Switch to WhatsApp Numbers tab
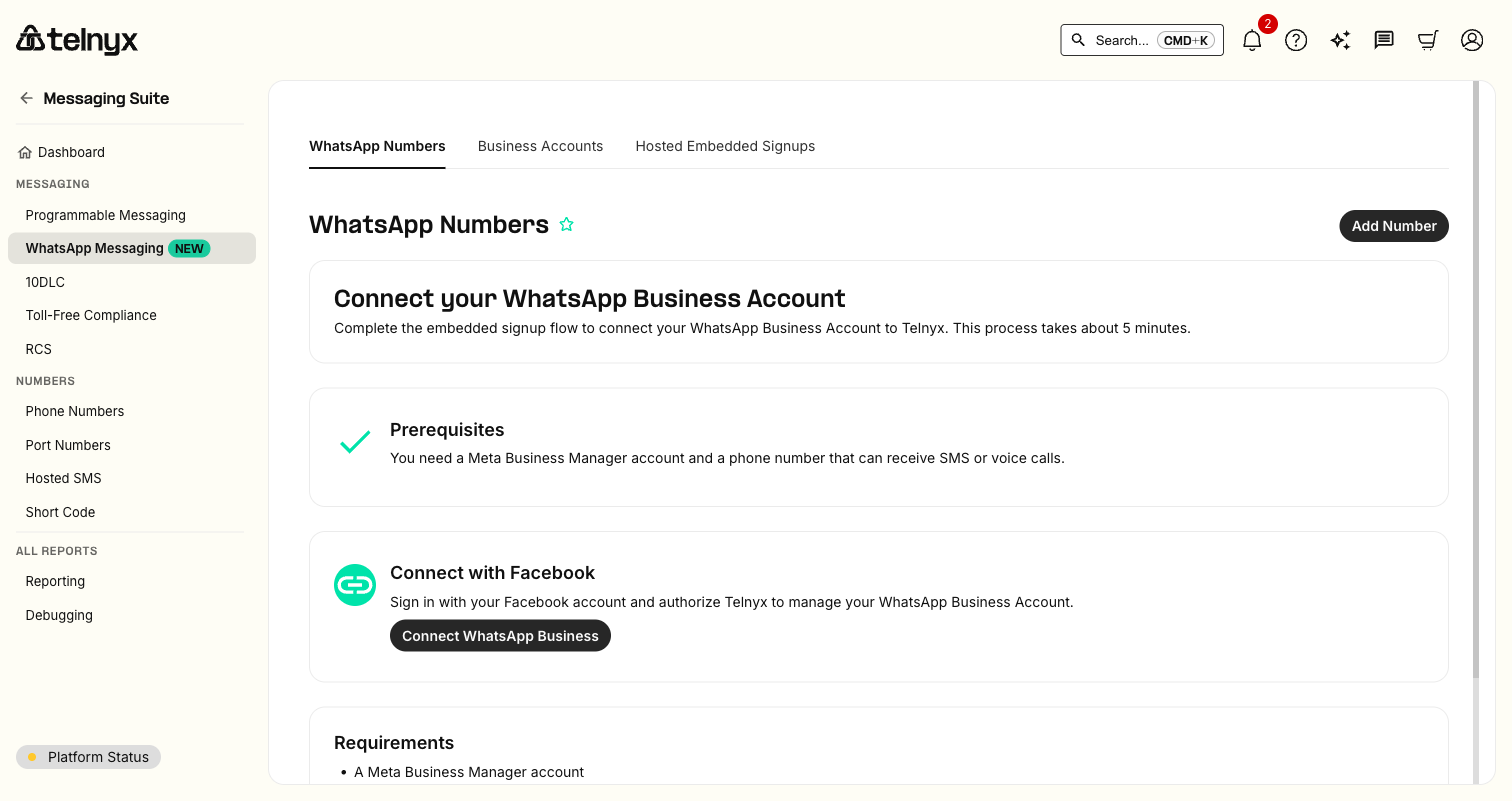The width and height of the screenshot is (1512, 801). [377, 146]
